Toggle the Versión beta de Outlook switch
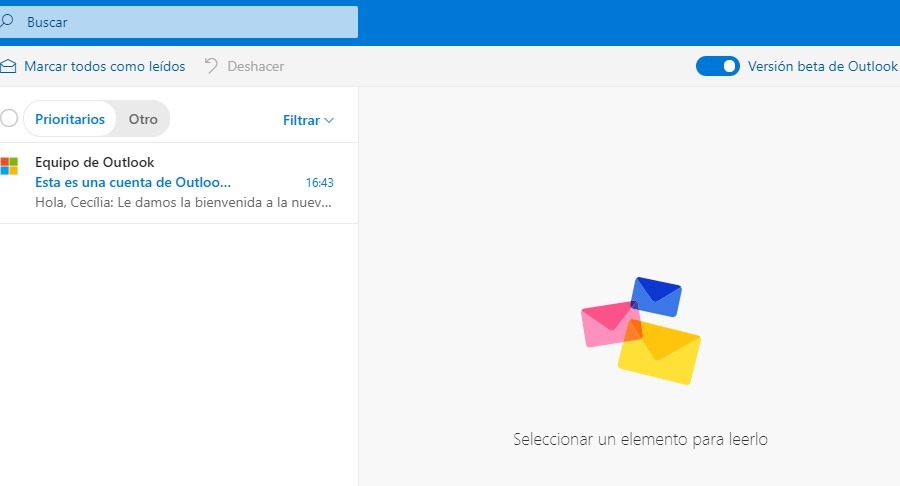Image resolution: width=900 pixels, height=486 pixels. point(717,66)
